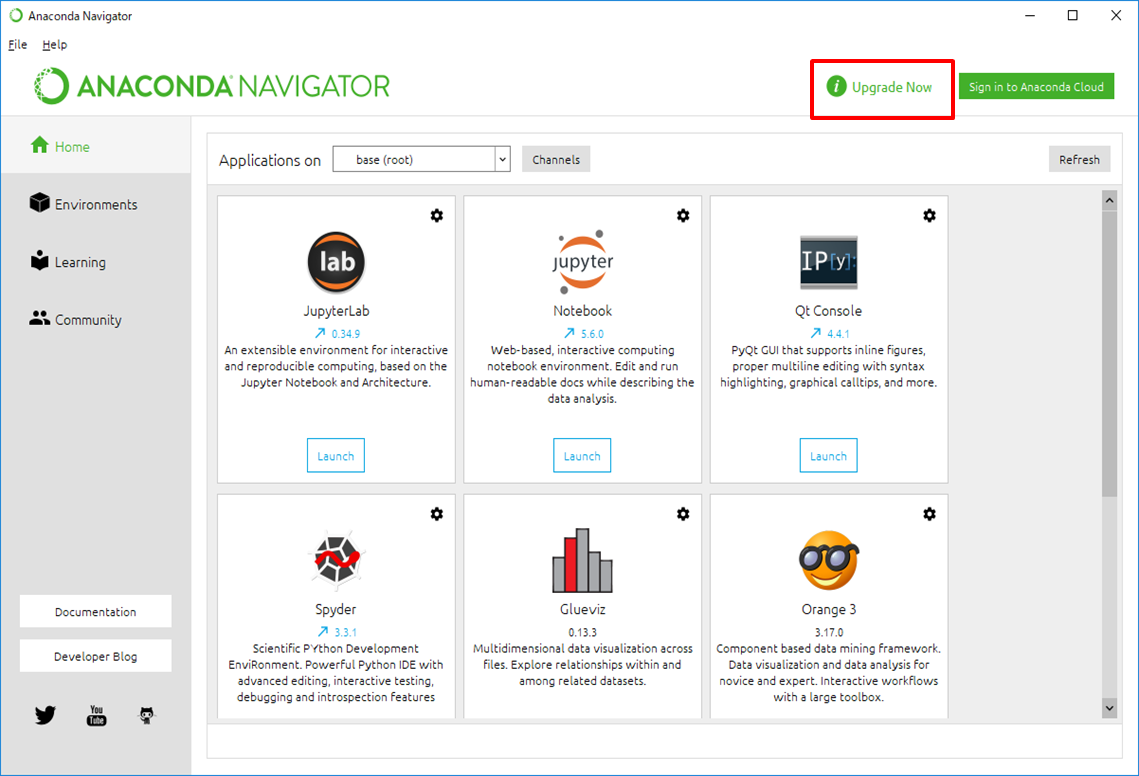The width and height of the screenshot is (1139, 776).
Task: Click Notebook version update arrow
Action: [570, 333]
